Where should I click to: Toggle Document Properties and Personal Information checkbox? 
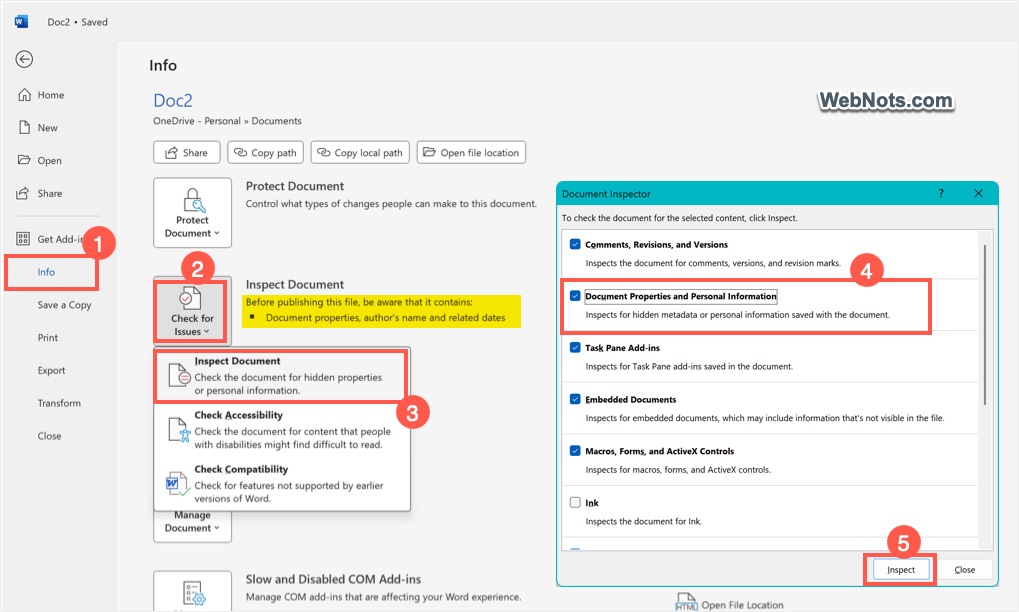[575, 296]
